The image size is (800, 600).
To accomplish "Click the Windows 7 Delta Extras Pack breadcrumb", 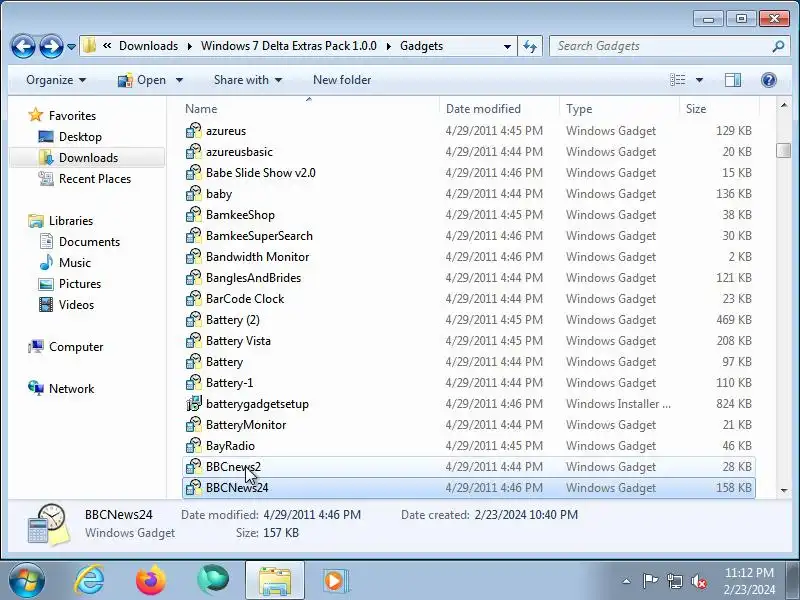I will 288,46.
